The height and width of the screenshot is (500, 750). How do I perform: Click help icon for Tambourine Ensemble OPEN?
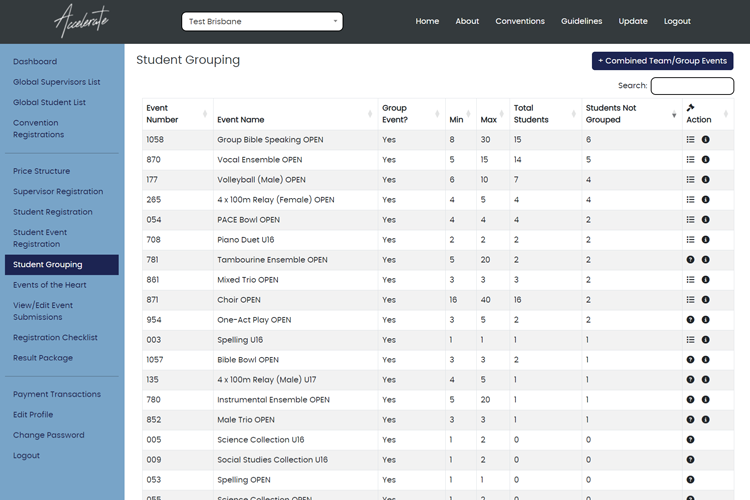click(x=690, y=260)
